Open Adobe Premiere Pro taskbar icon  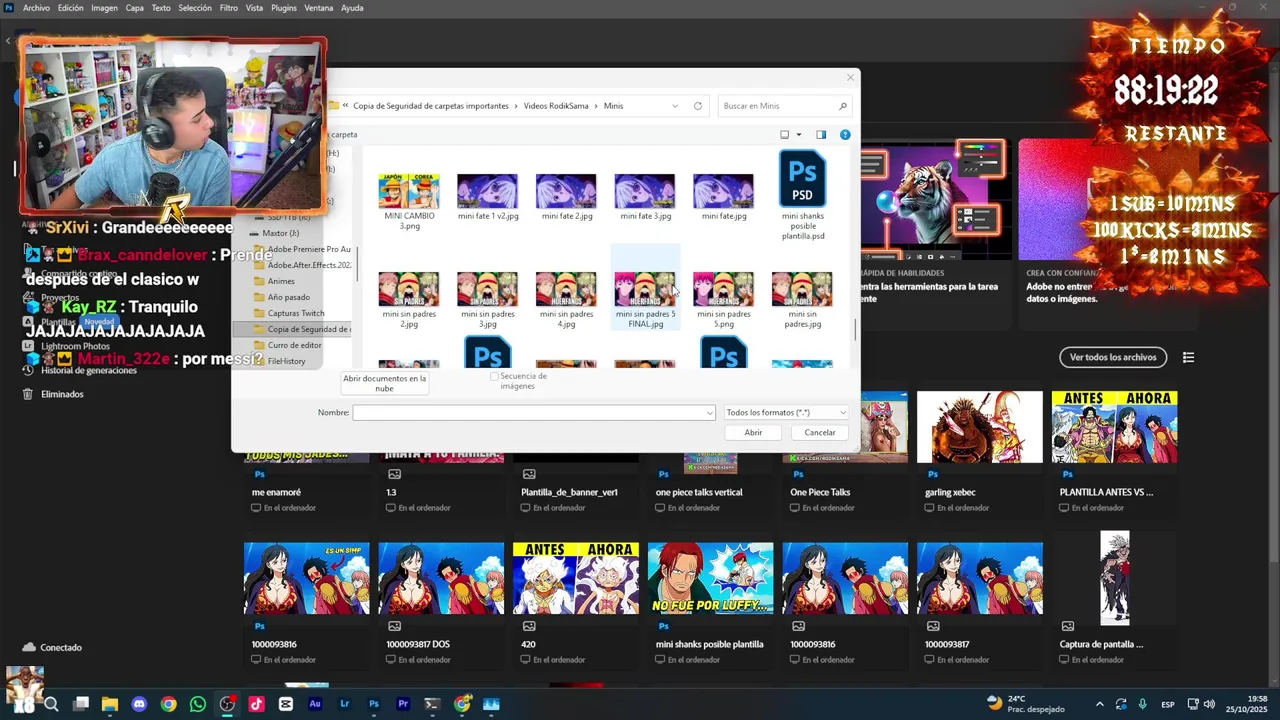403,704
